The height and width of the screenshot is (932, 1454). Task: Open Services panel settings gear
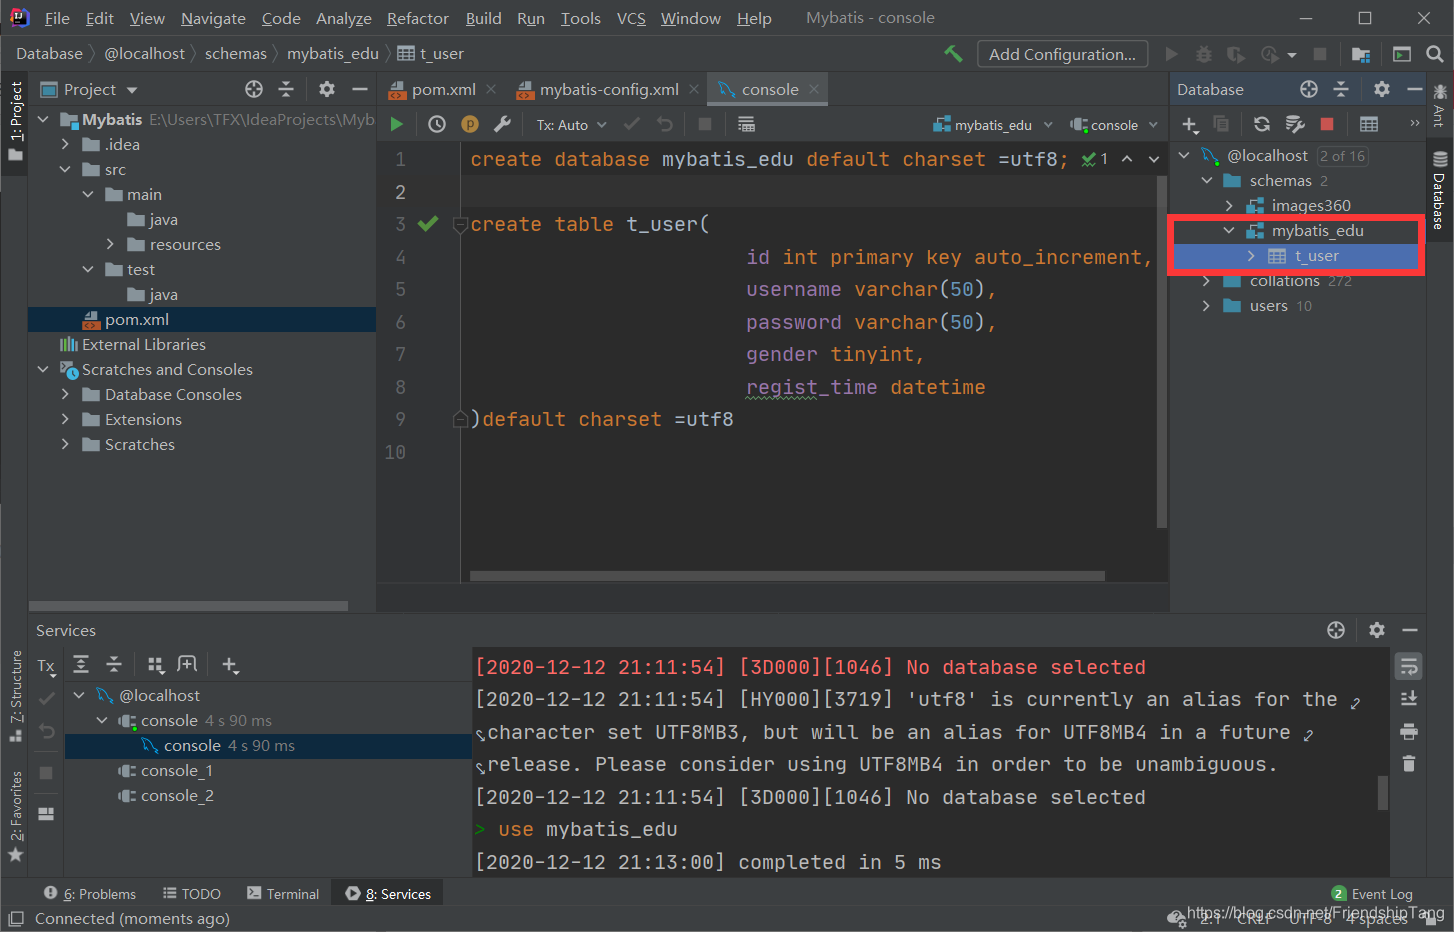(1377, 629)
